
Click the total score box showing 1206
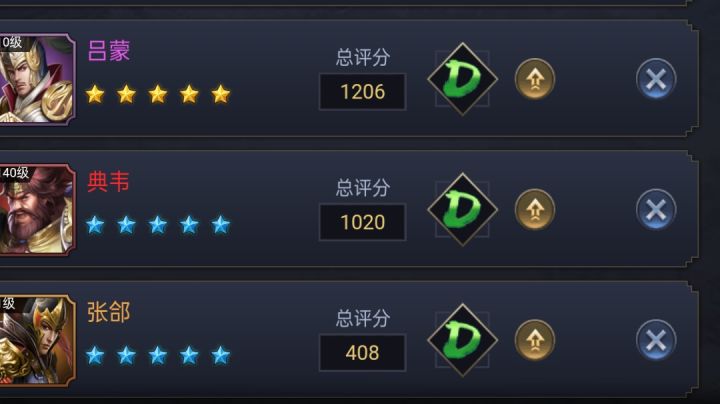362,92
